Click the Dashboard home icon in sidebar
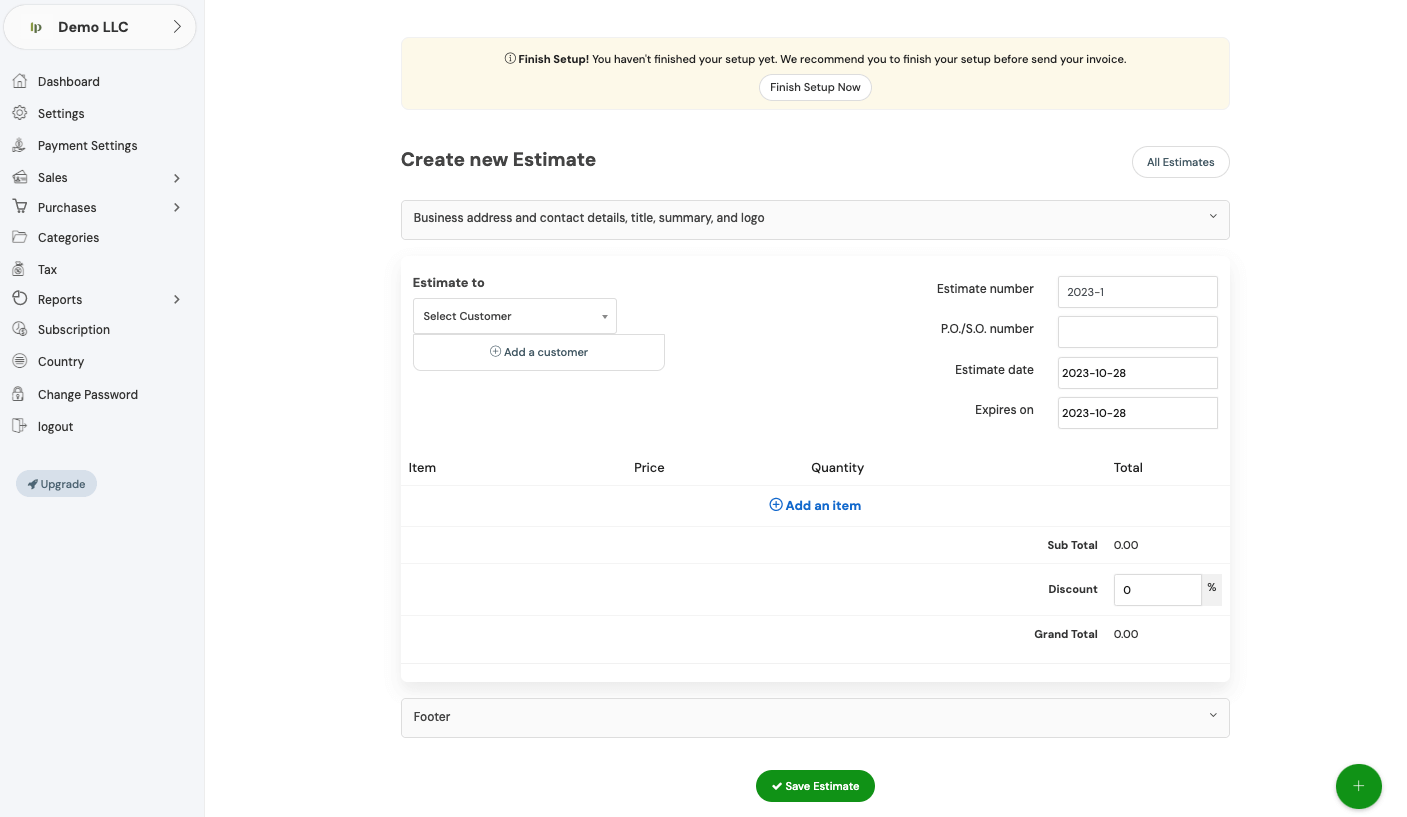The height and width of the screenshot is (817, 1407). click(19, 81)
